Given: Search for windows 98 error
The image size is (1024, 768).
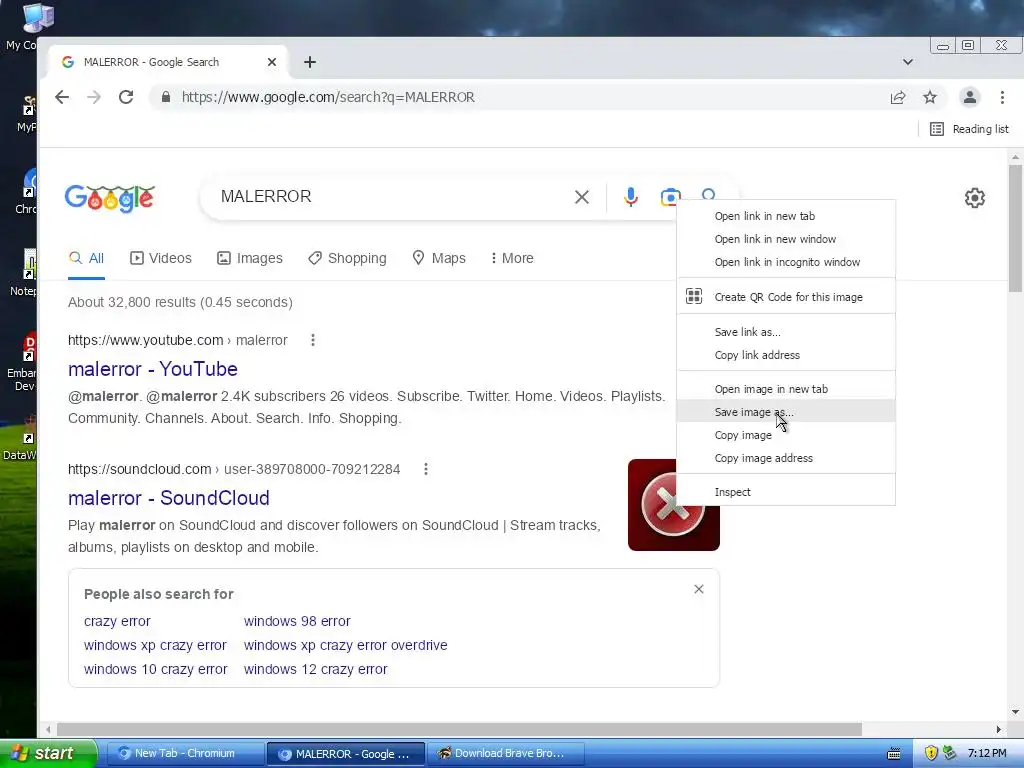Looking at the screenshot, I should 297,621.
